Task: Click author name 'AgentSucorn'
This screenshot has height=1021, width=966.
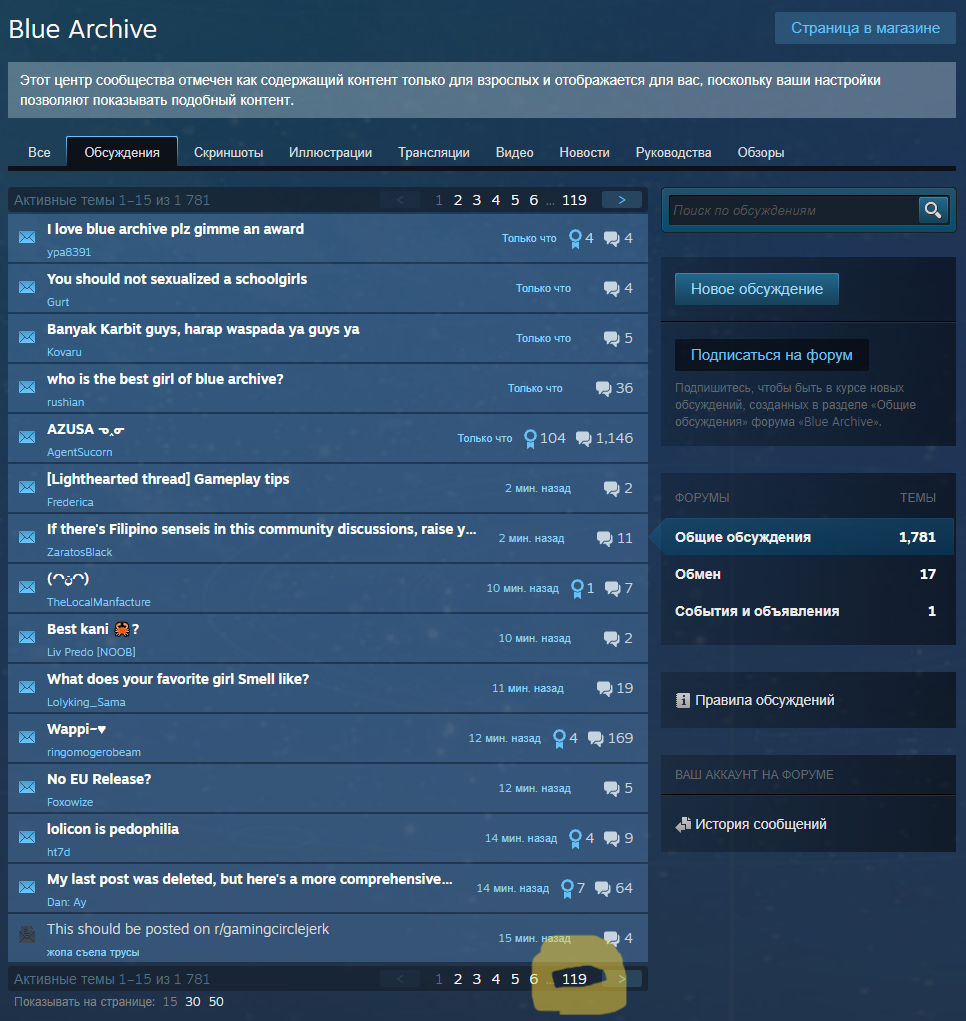Action: 79,453
